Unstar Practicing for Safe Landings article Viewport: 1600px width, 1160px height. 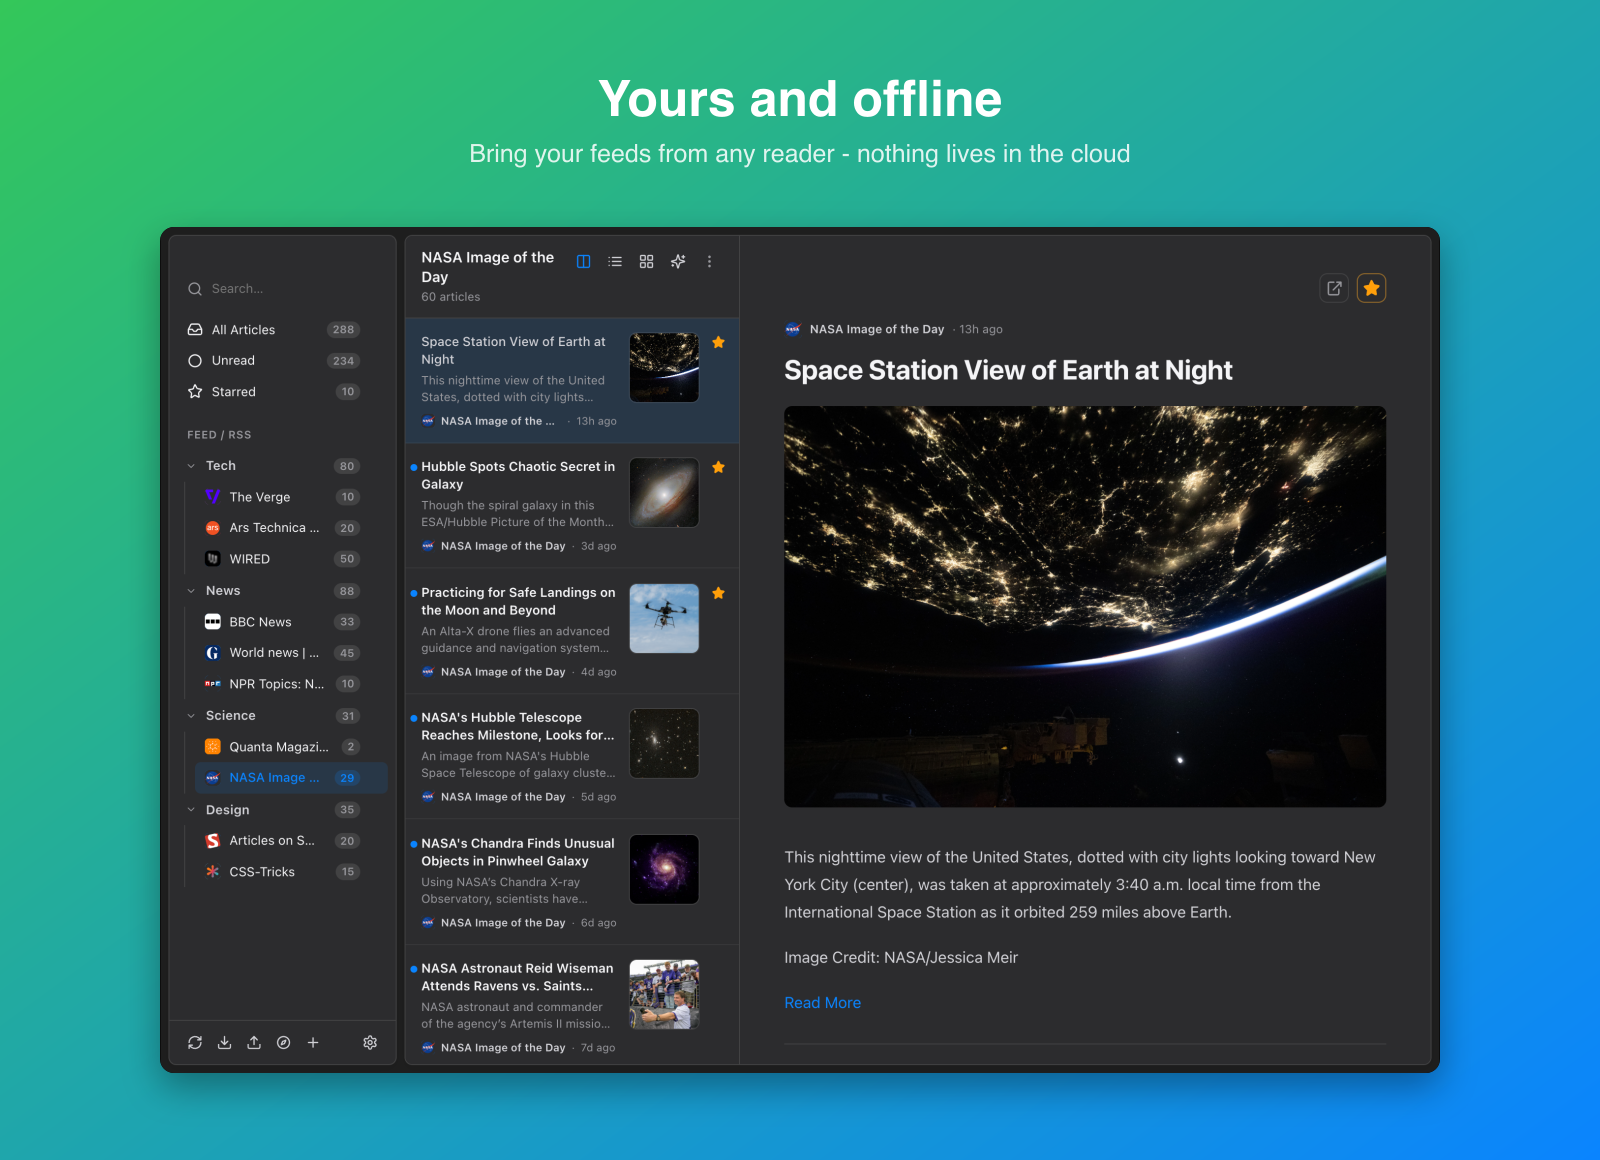718,593
